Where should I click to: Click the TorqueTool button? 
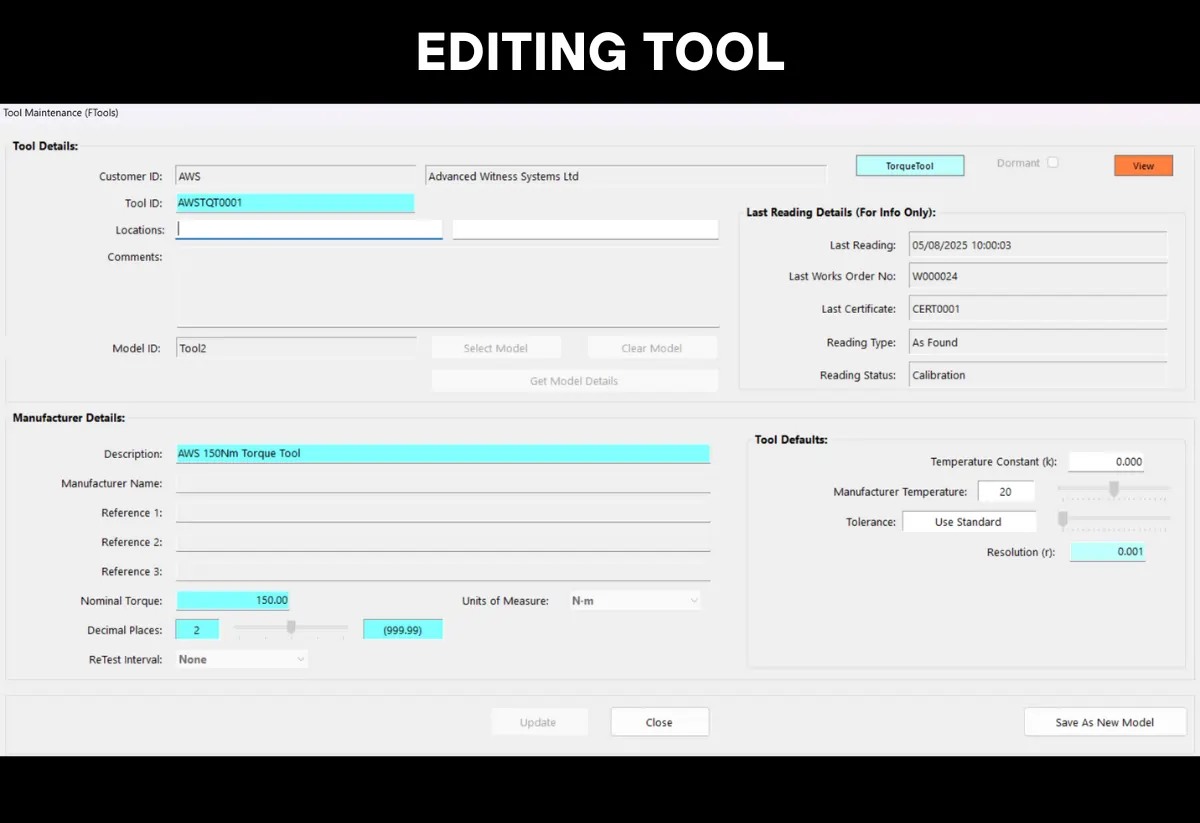pyautogui.click(x=909, y=164)
